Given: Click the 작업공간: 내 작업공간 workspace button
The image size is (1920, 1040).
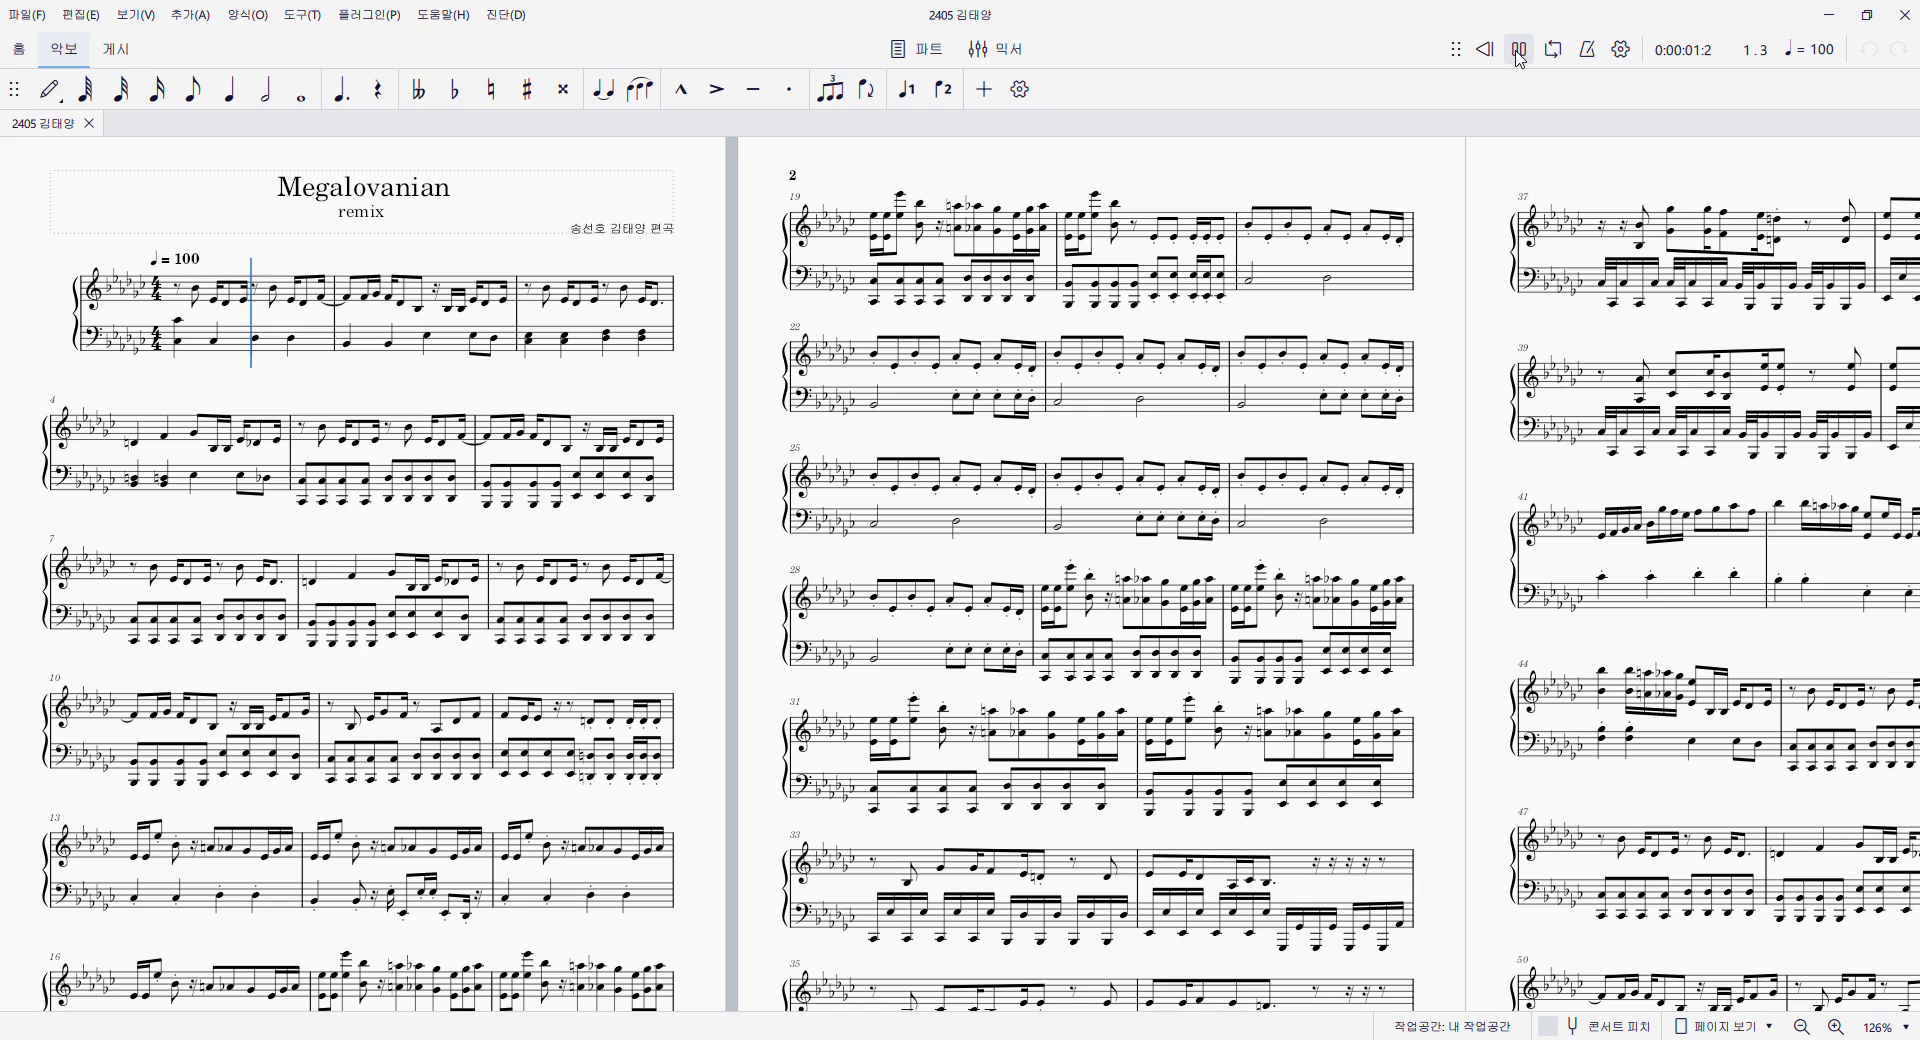Looking at the screenshot, I should [1452, 1027].
